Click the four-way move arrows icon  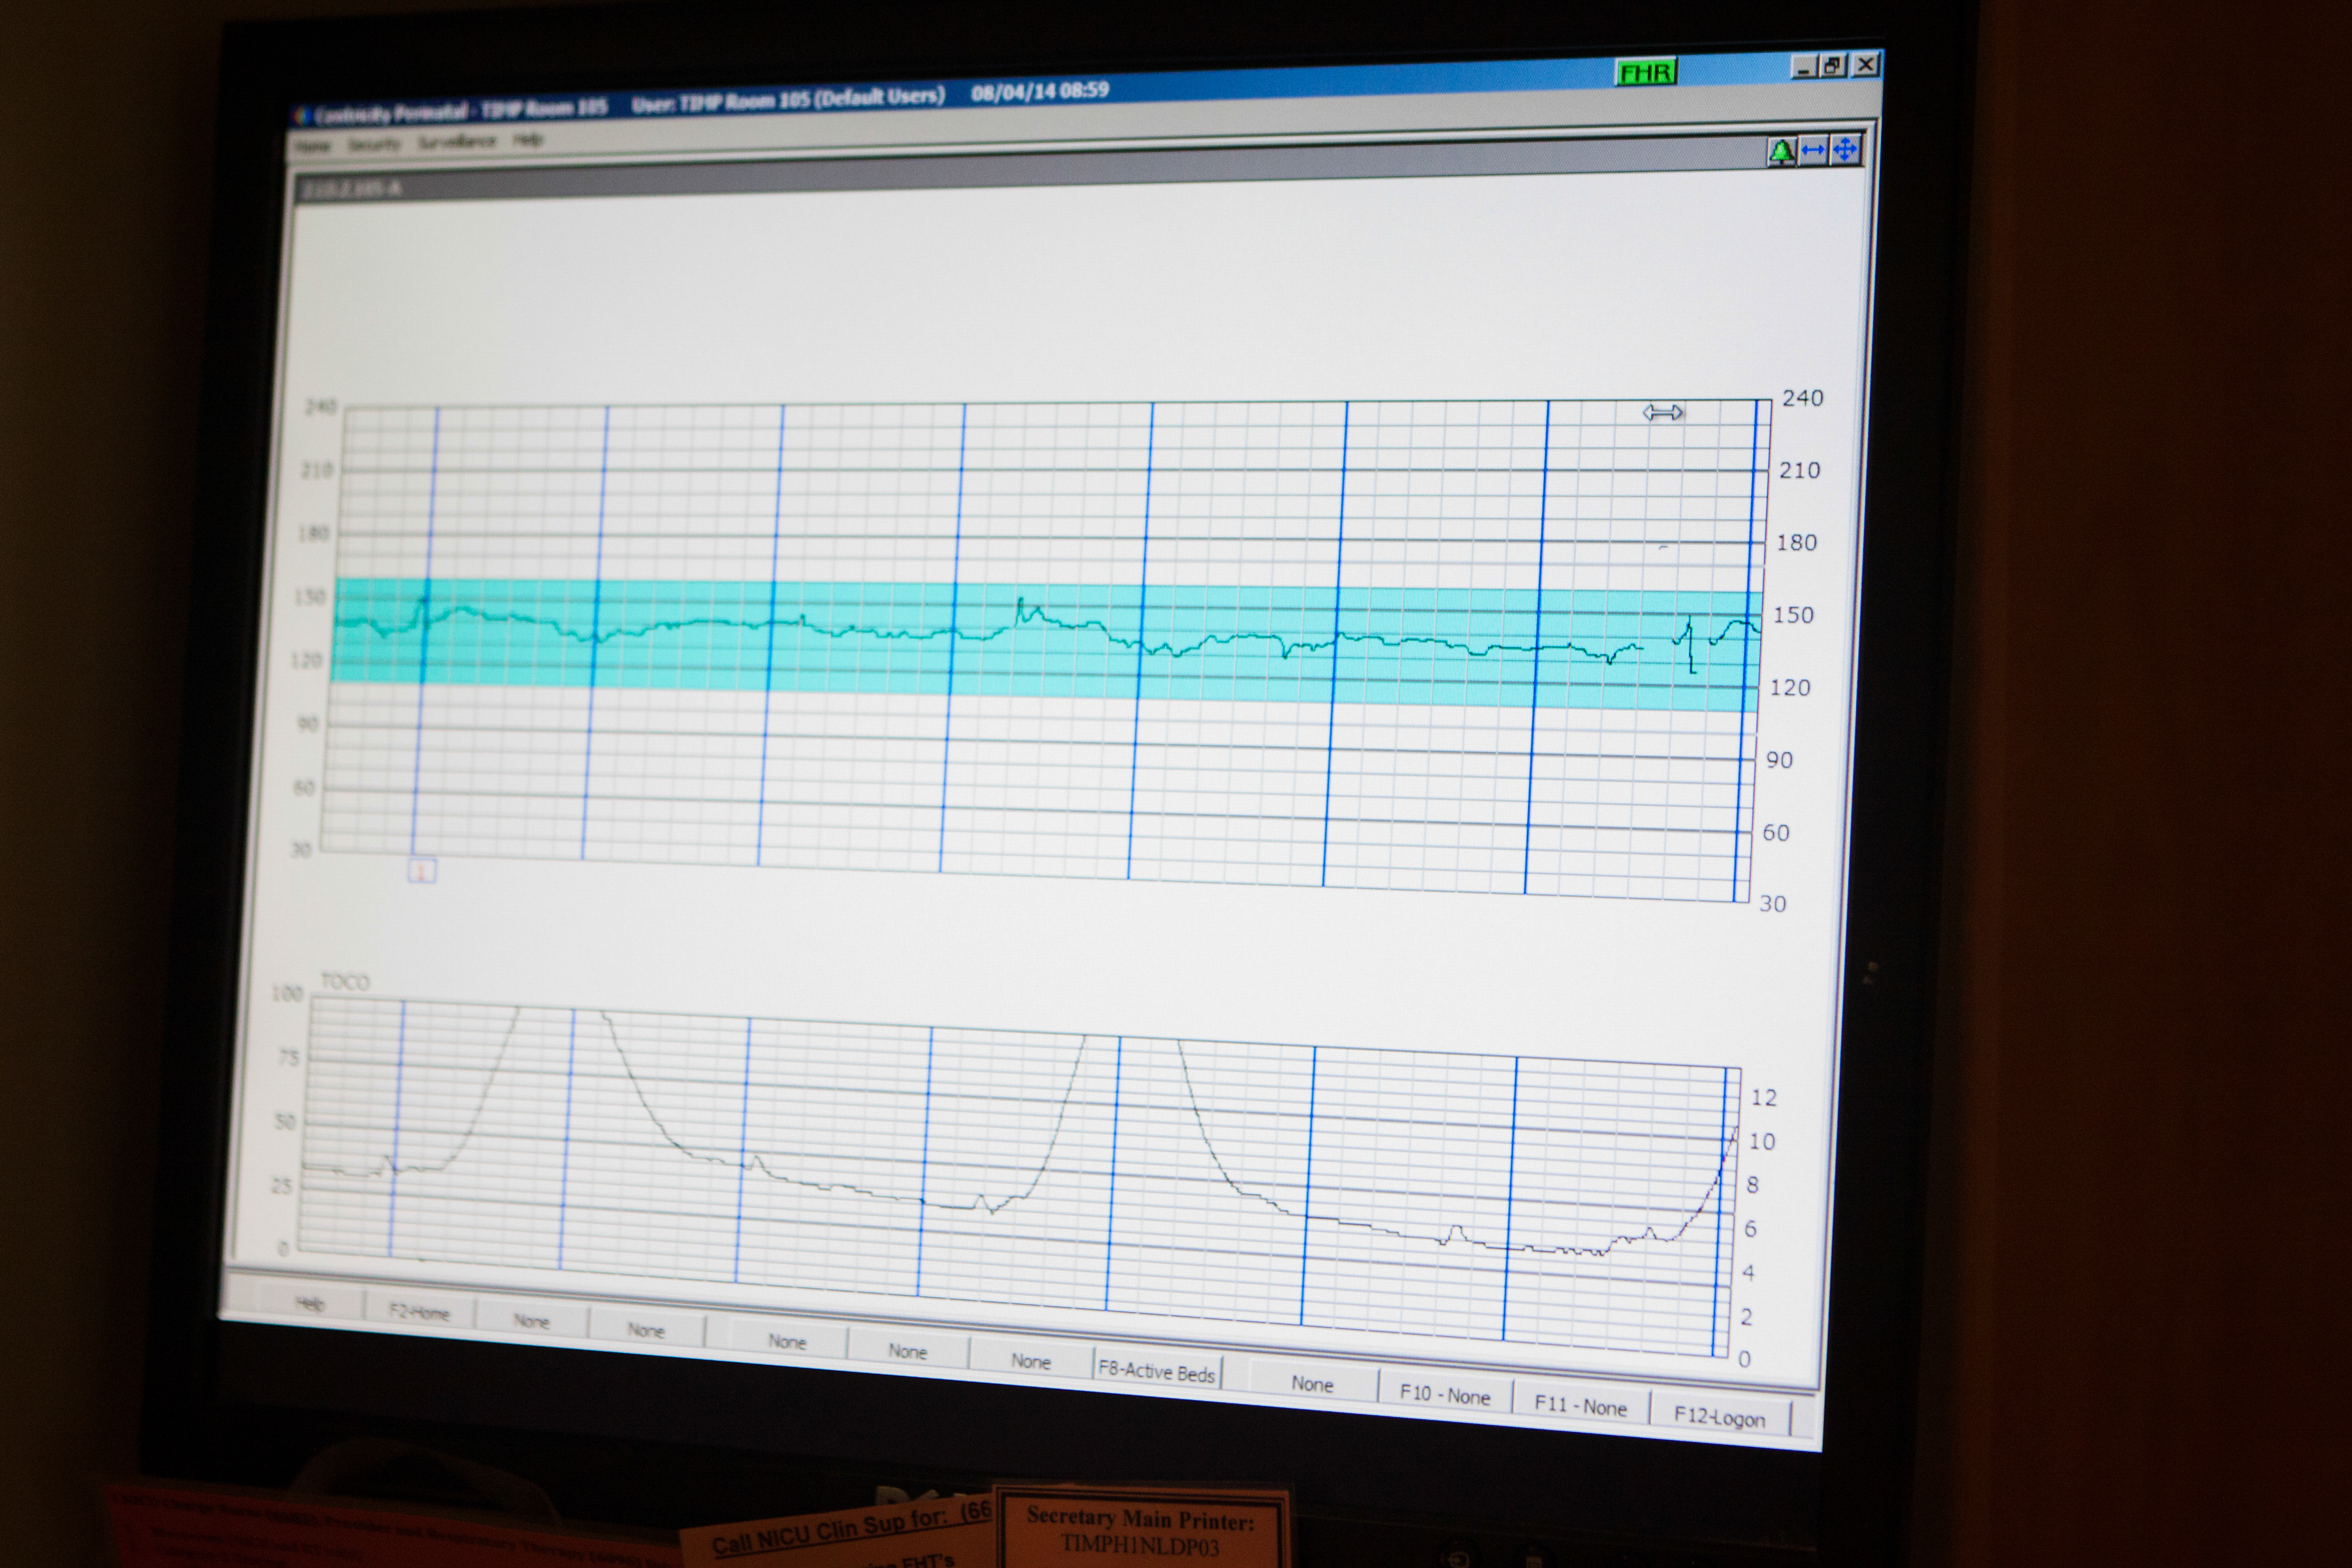tap(1845, 150)
